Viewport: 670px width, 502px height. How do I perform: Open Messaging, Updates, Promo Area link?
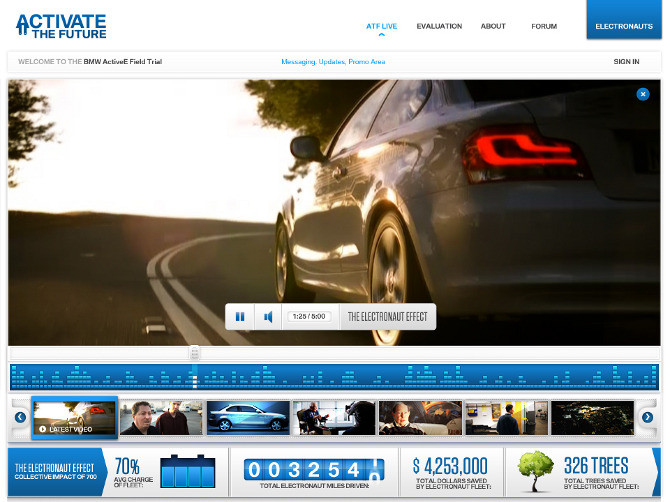click(x=333, y=62)
